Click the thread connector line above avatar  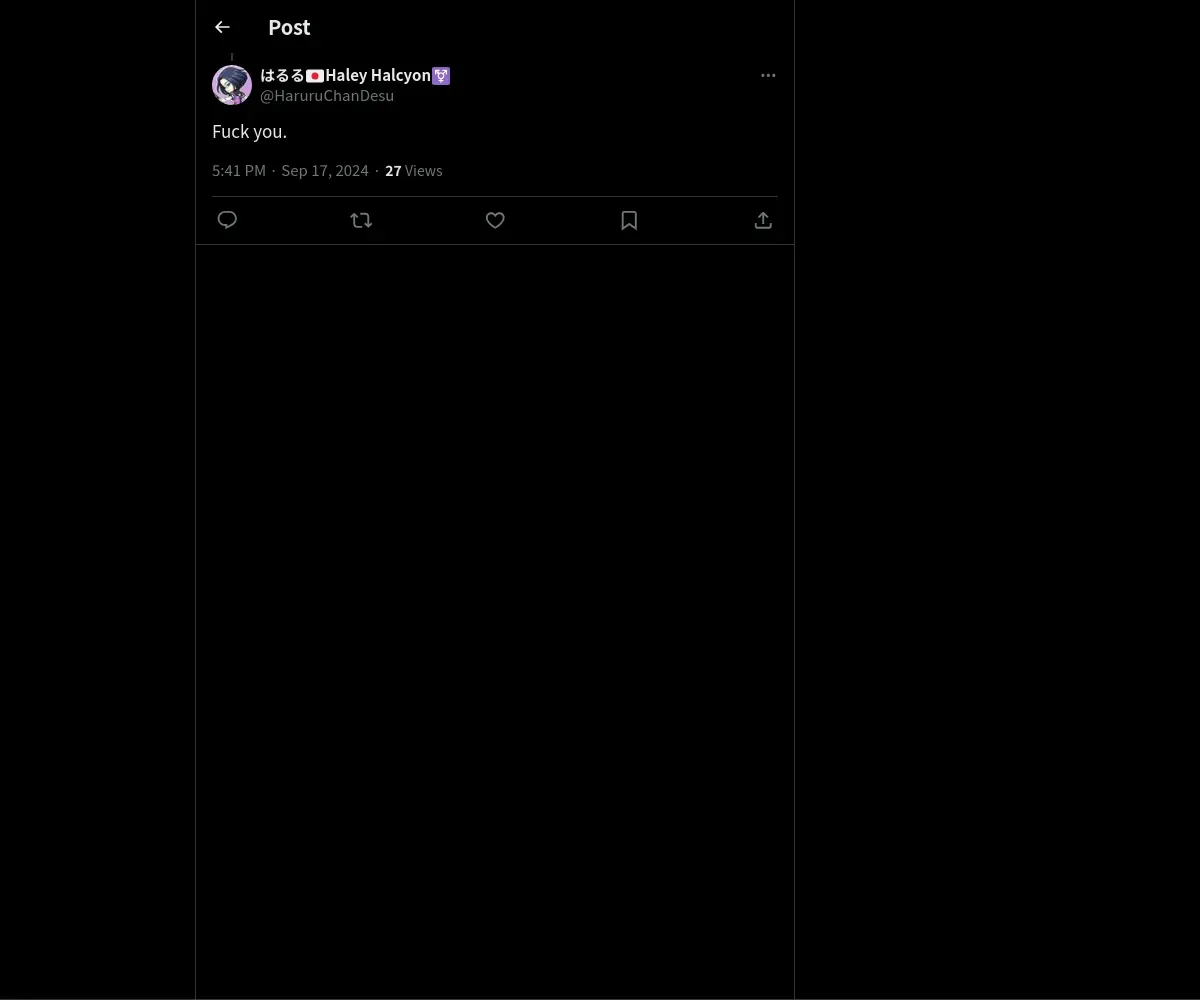point(232,57)
